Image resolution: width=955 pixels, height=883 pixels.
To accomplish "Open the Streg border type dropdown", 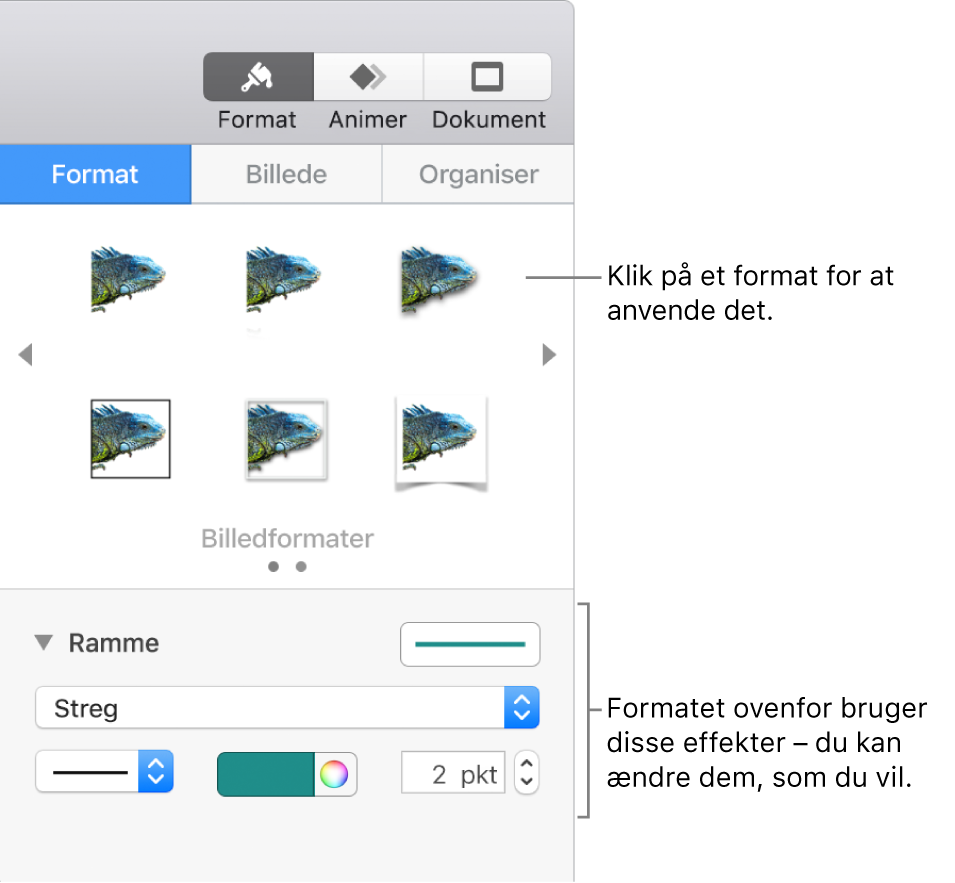I will click(287, 708).
